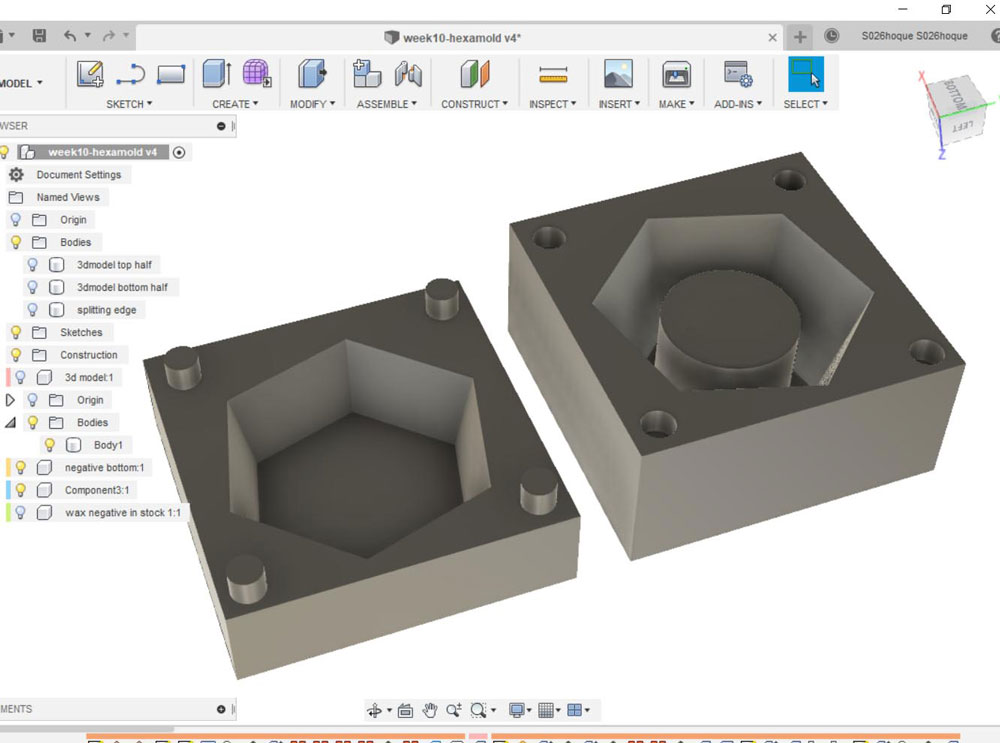Click the Save disk icon
1000x743 pixels.
[x=40, y=36]
